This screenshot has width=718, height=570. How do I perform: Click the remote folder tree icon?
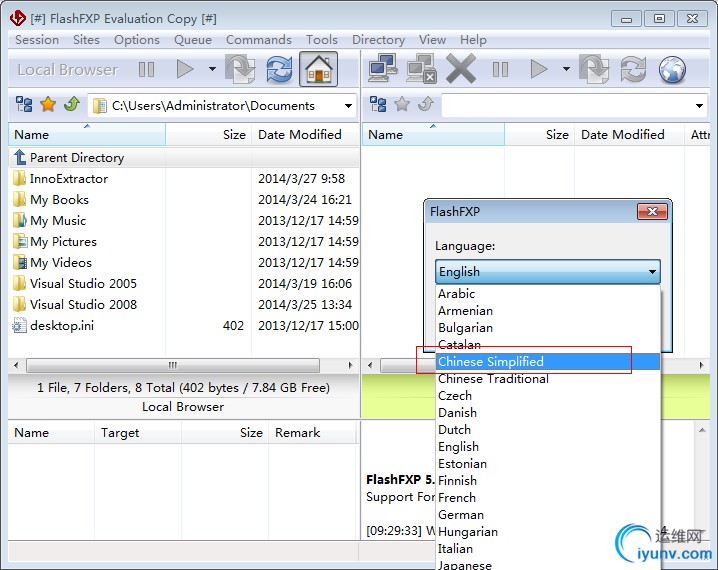(x=378, y=104)
